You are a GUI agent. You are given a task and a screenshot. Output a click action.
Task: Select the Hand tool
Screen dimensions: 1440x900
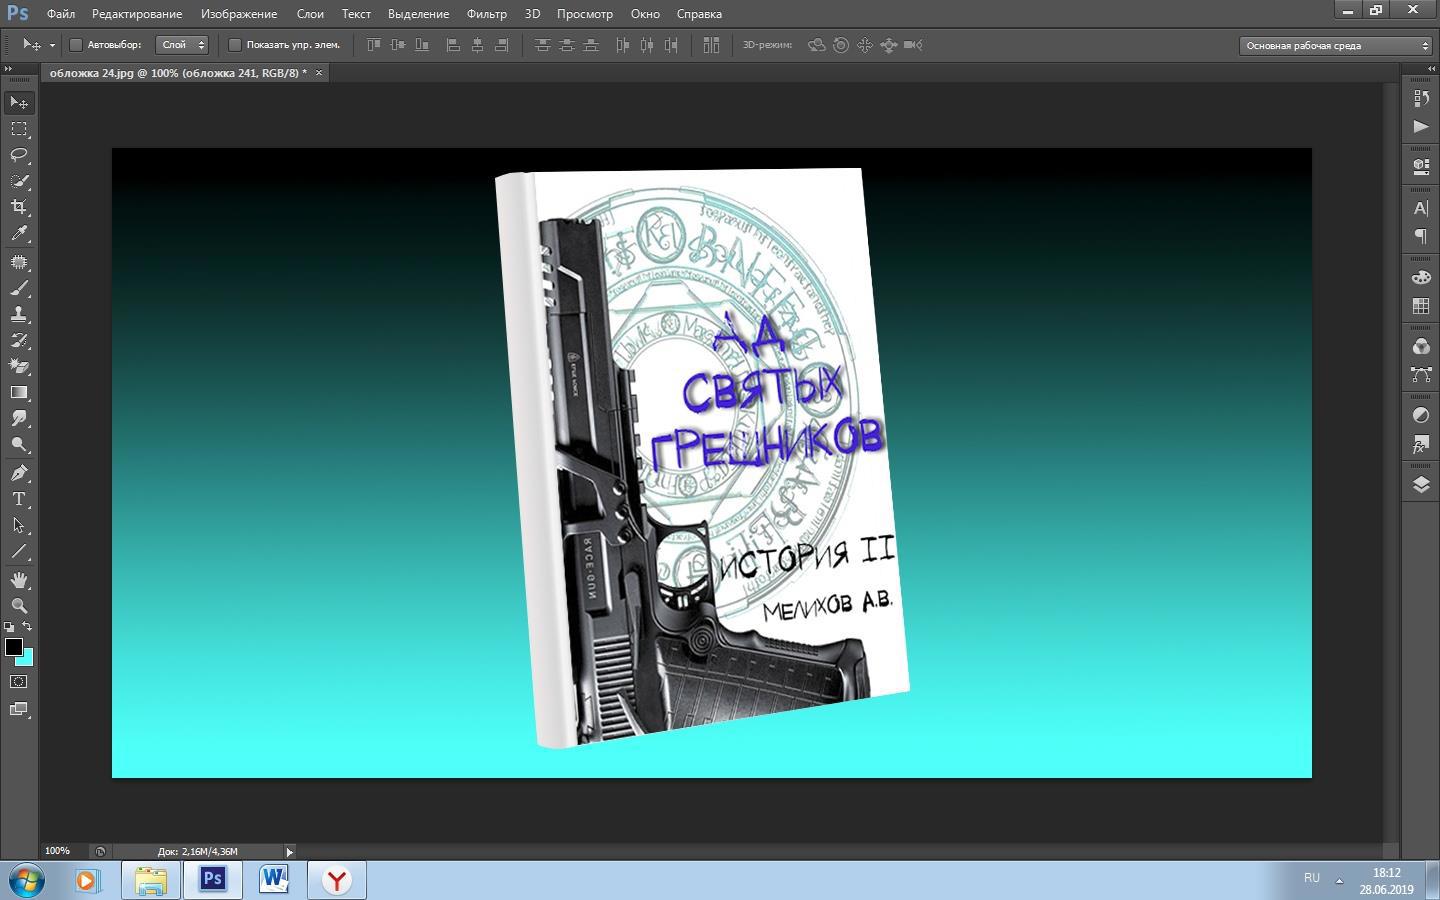pos(19,580)
